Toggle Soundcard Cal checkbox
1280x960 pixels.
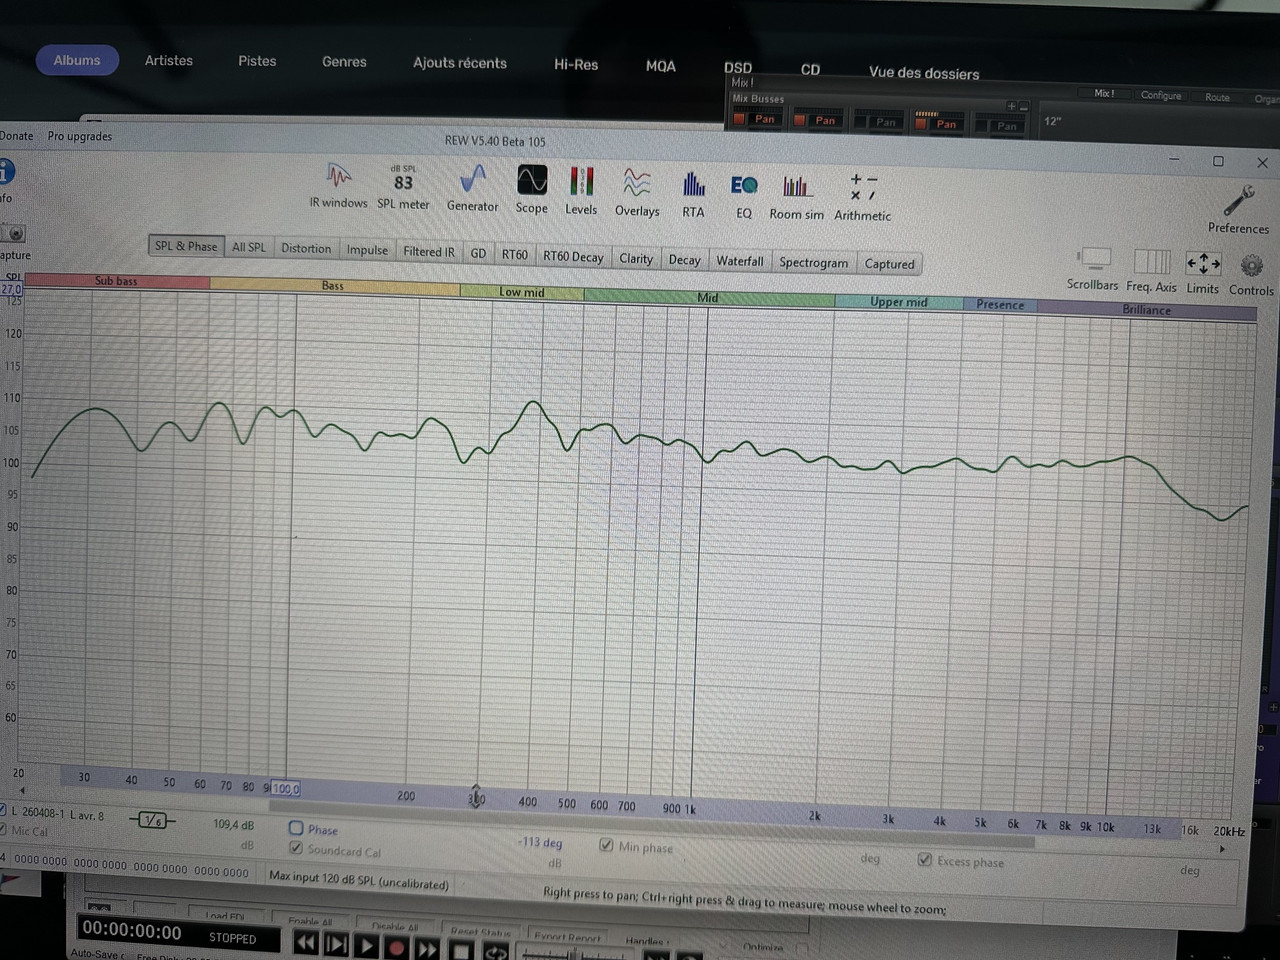(296, 848)
